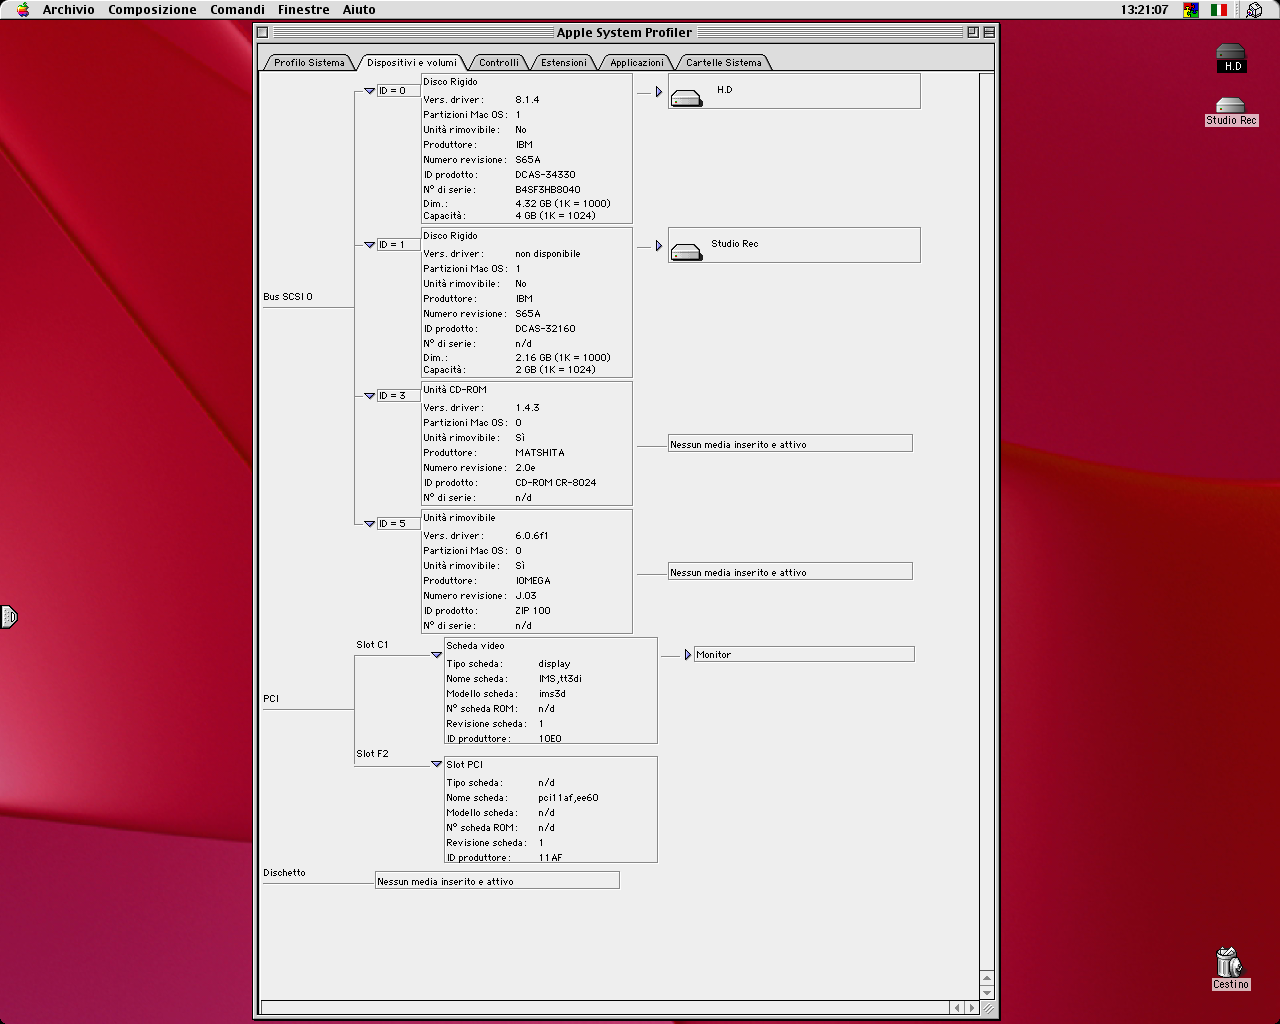Click the product ID value DCAS-34330

pos(545,175)
